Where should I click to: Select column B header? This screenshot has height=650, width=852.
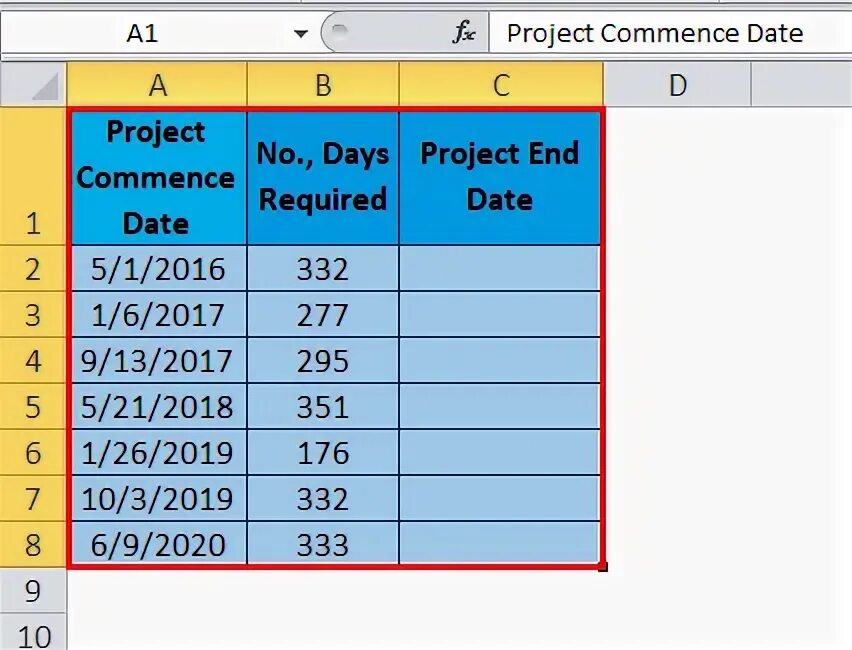(x=323, y=85)
